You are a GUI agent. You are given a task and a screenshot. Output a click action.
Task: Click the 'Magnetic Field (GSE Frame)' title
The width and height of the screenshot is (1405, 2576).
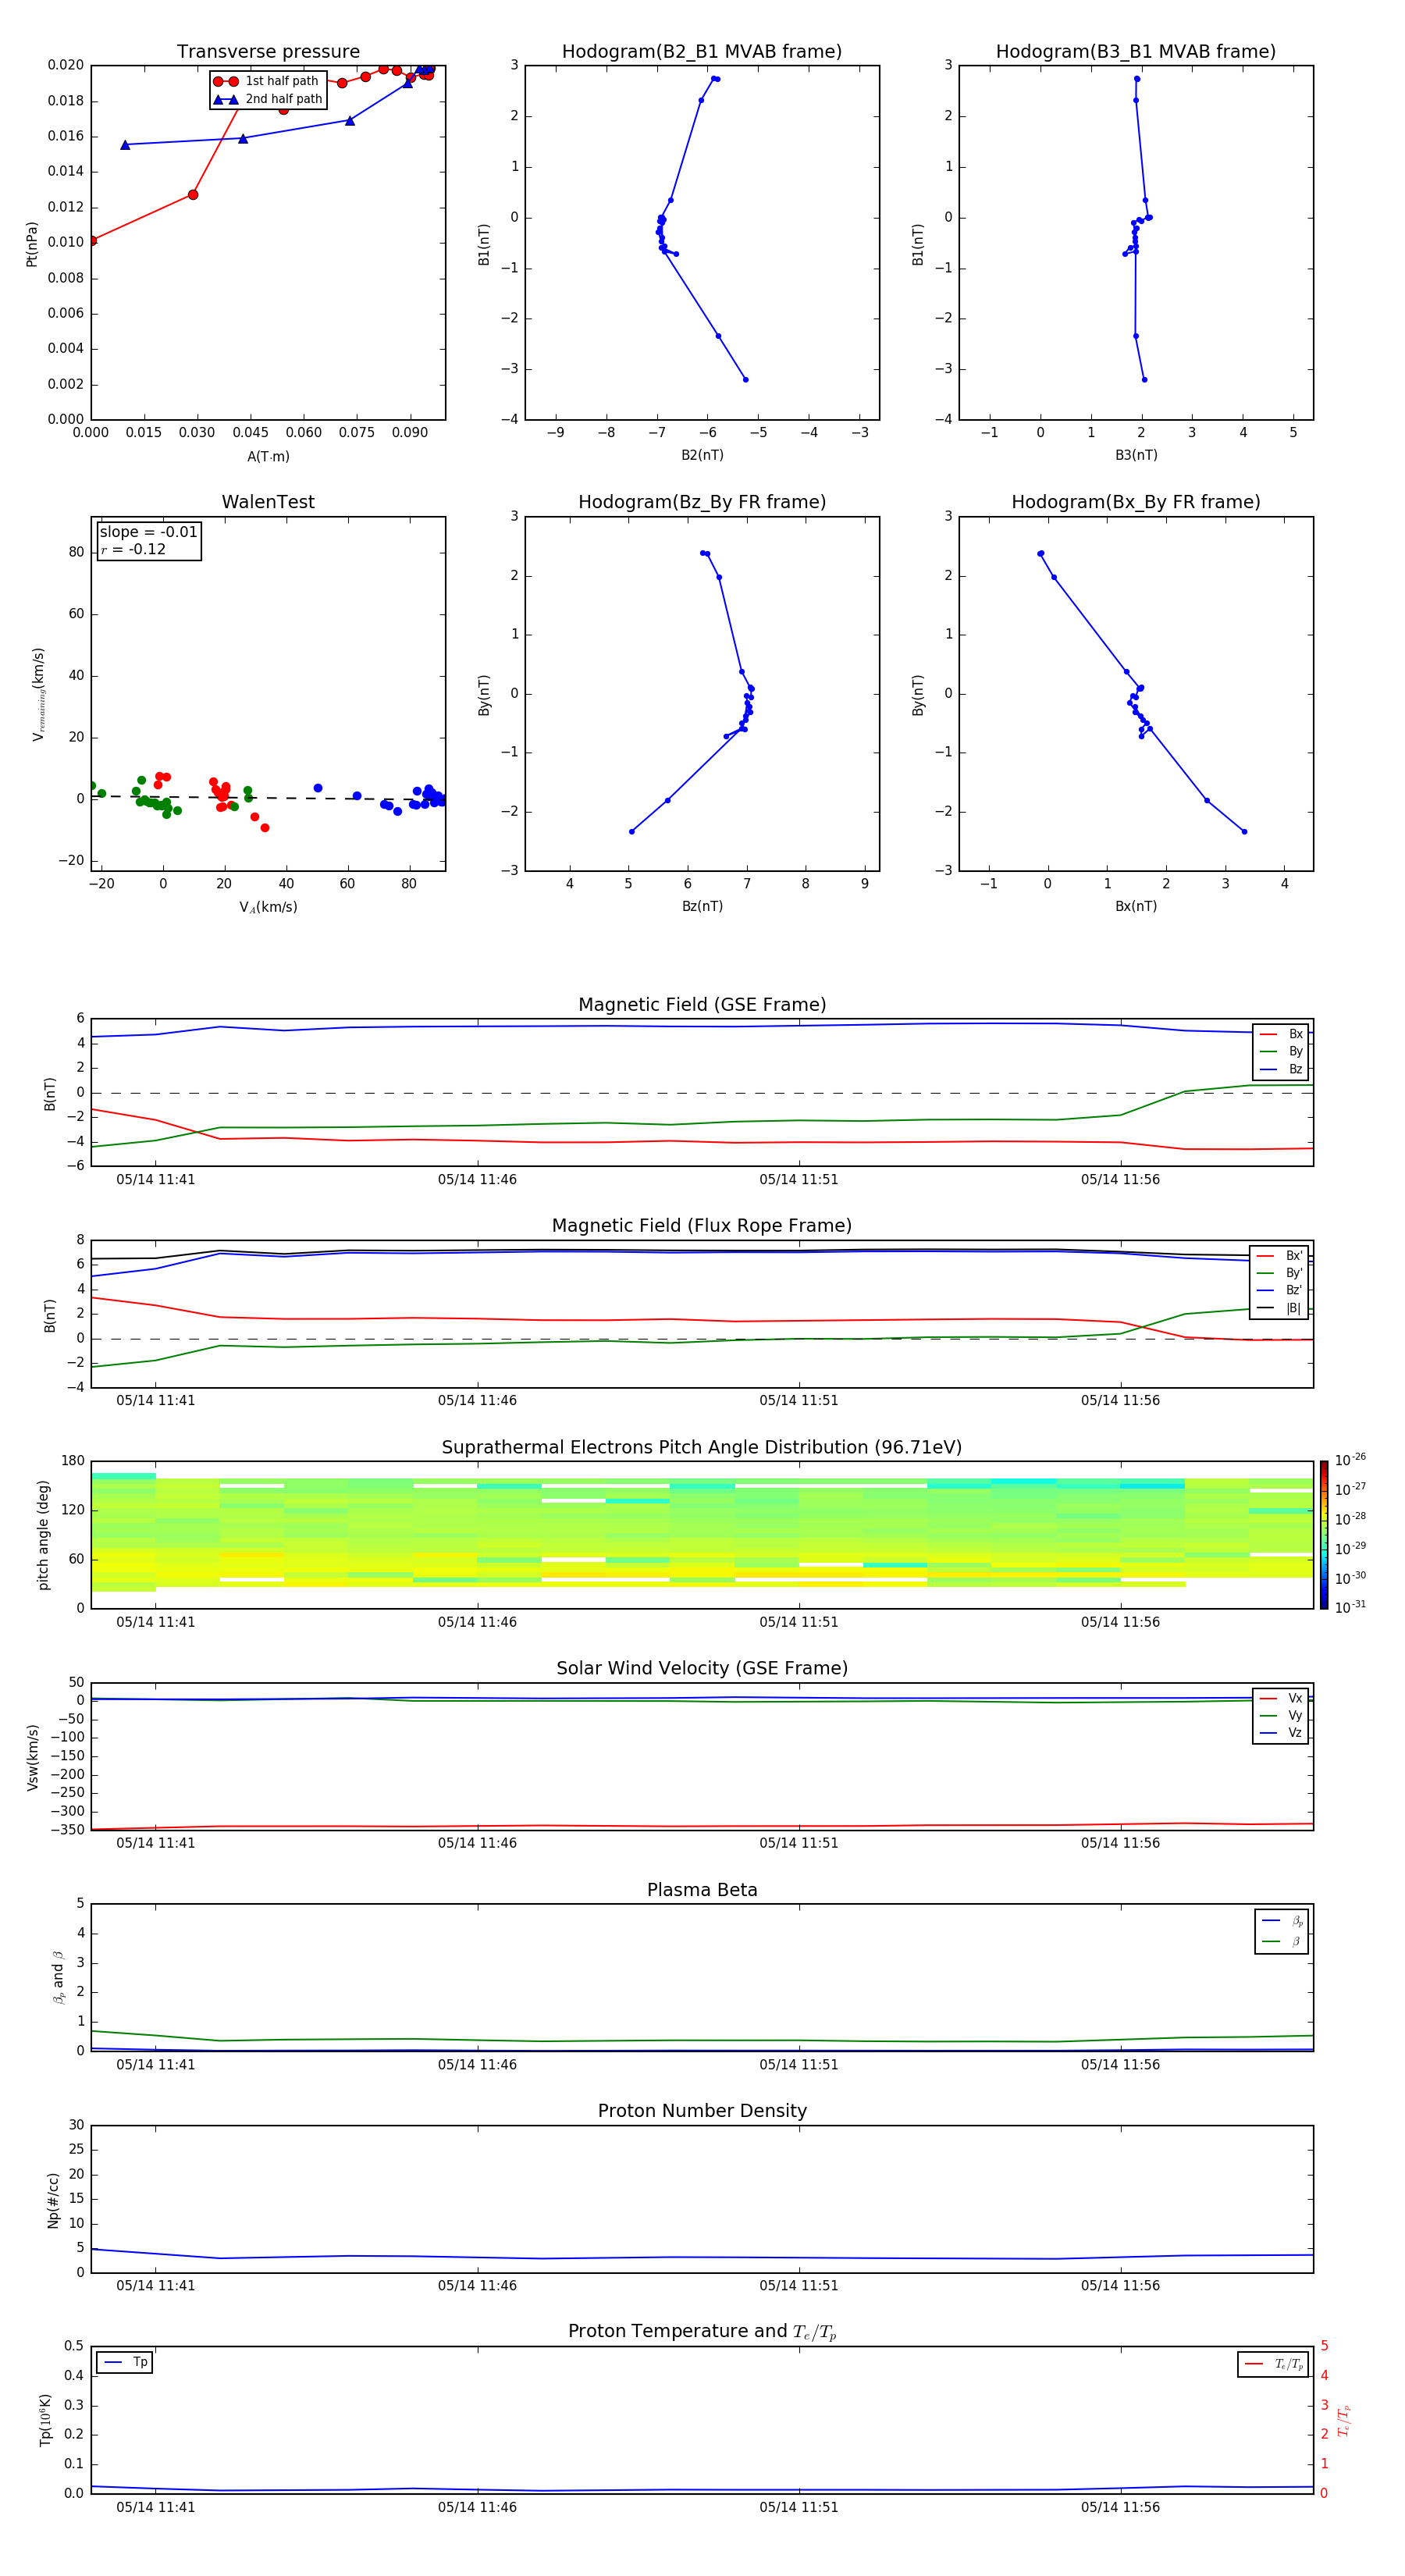pos(702,1004)
